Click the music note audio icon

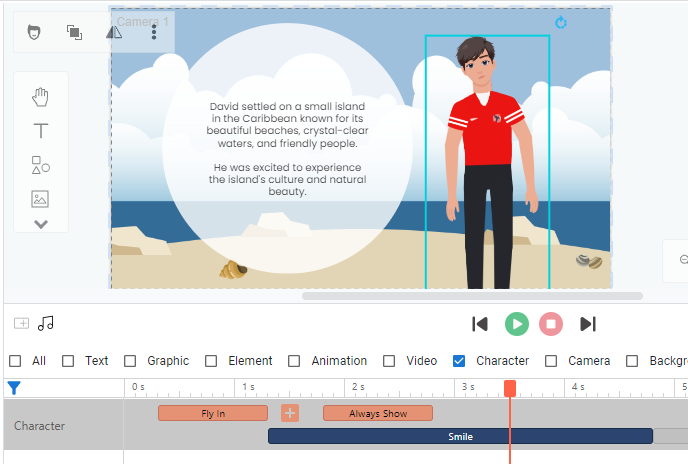pos(46,323)
